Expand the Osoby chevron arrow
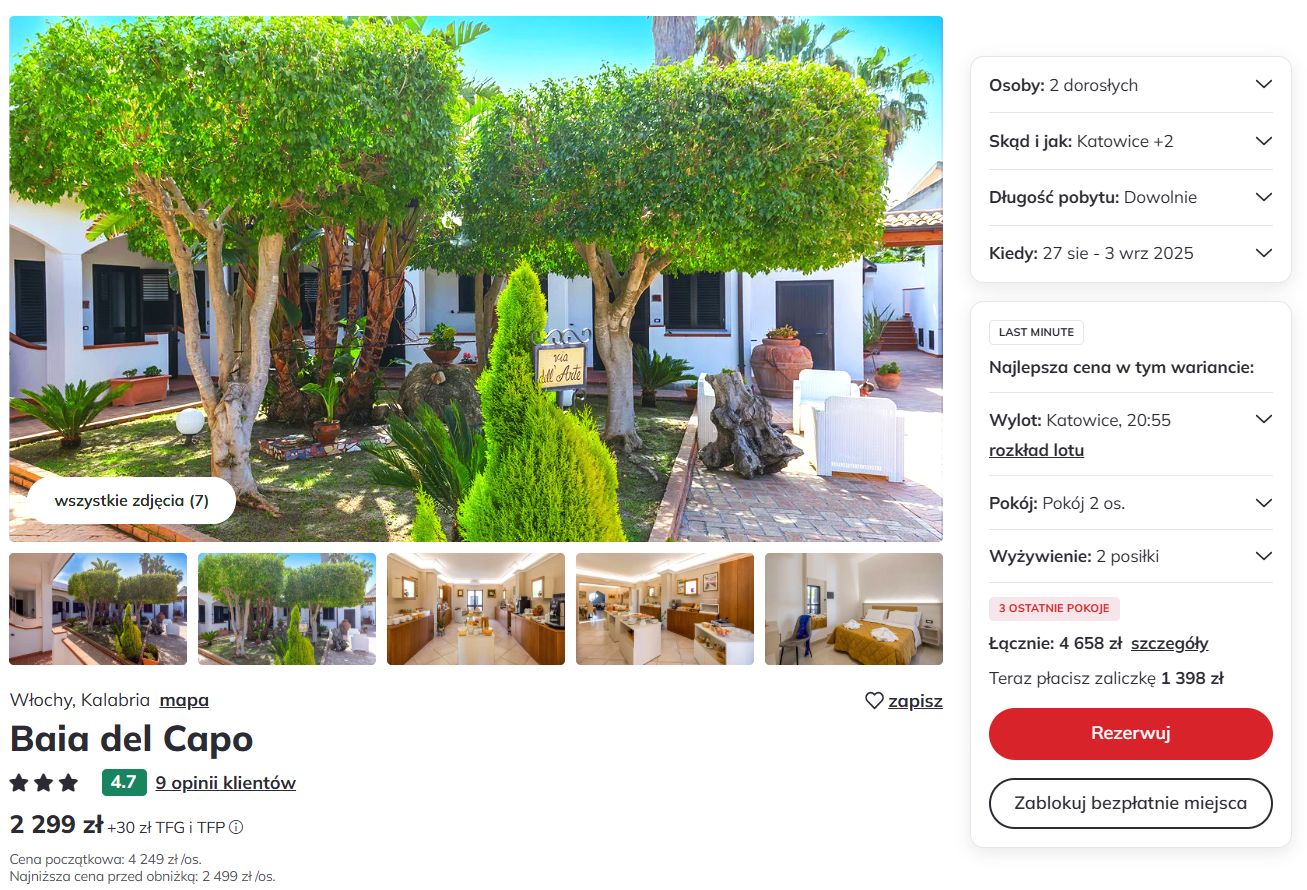This screenshot has height=890, width=1307. [x=1263, y=85]
